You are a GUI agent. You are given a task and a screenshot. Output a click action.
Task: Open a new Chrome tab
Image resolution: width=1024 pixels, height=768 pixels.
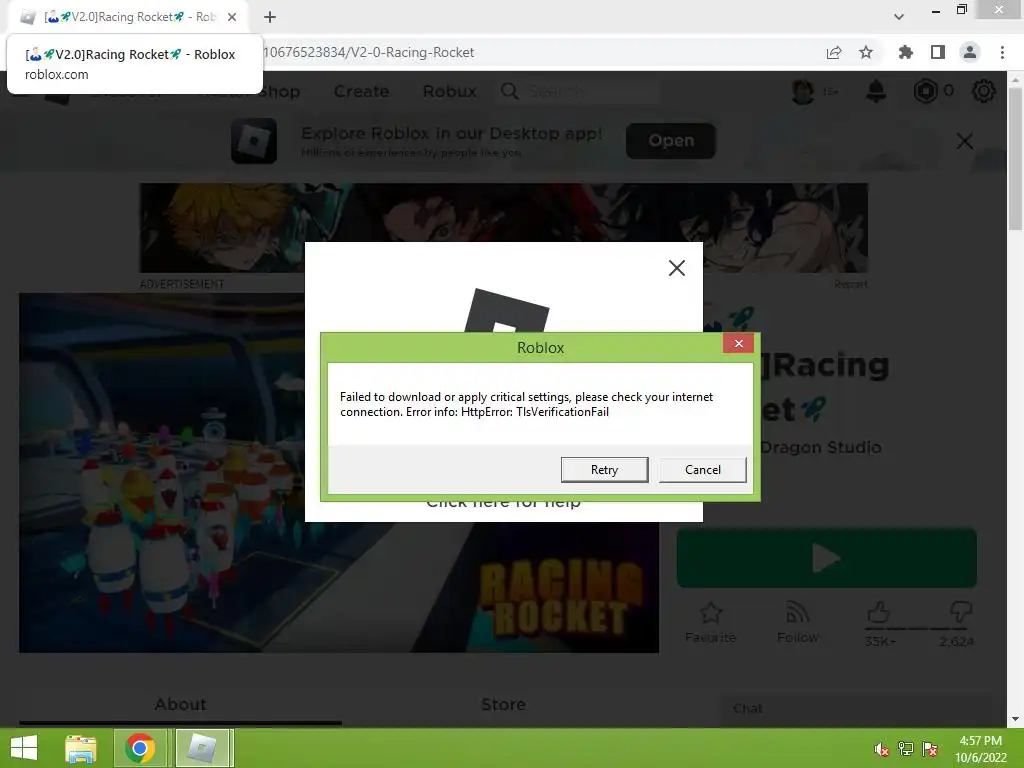coord(270,17)
